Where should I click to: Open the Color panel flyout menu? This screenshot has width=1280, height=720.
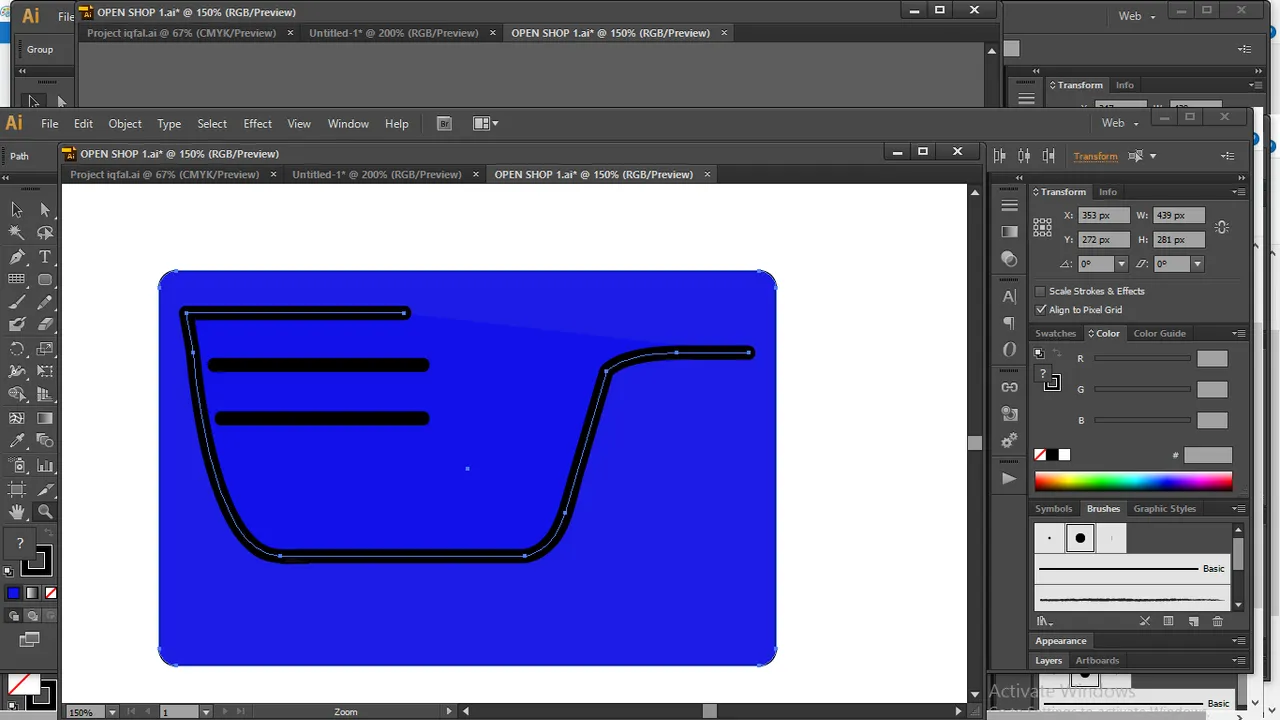(x=1239, y=334)
